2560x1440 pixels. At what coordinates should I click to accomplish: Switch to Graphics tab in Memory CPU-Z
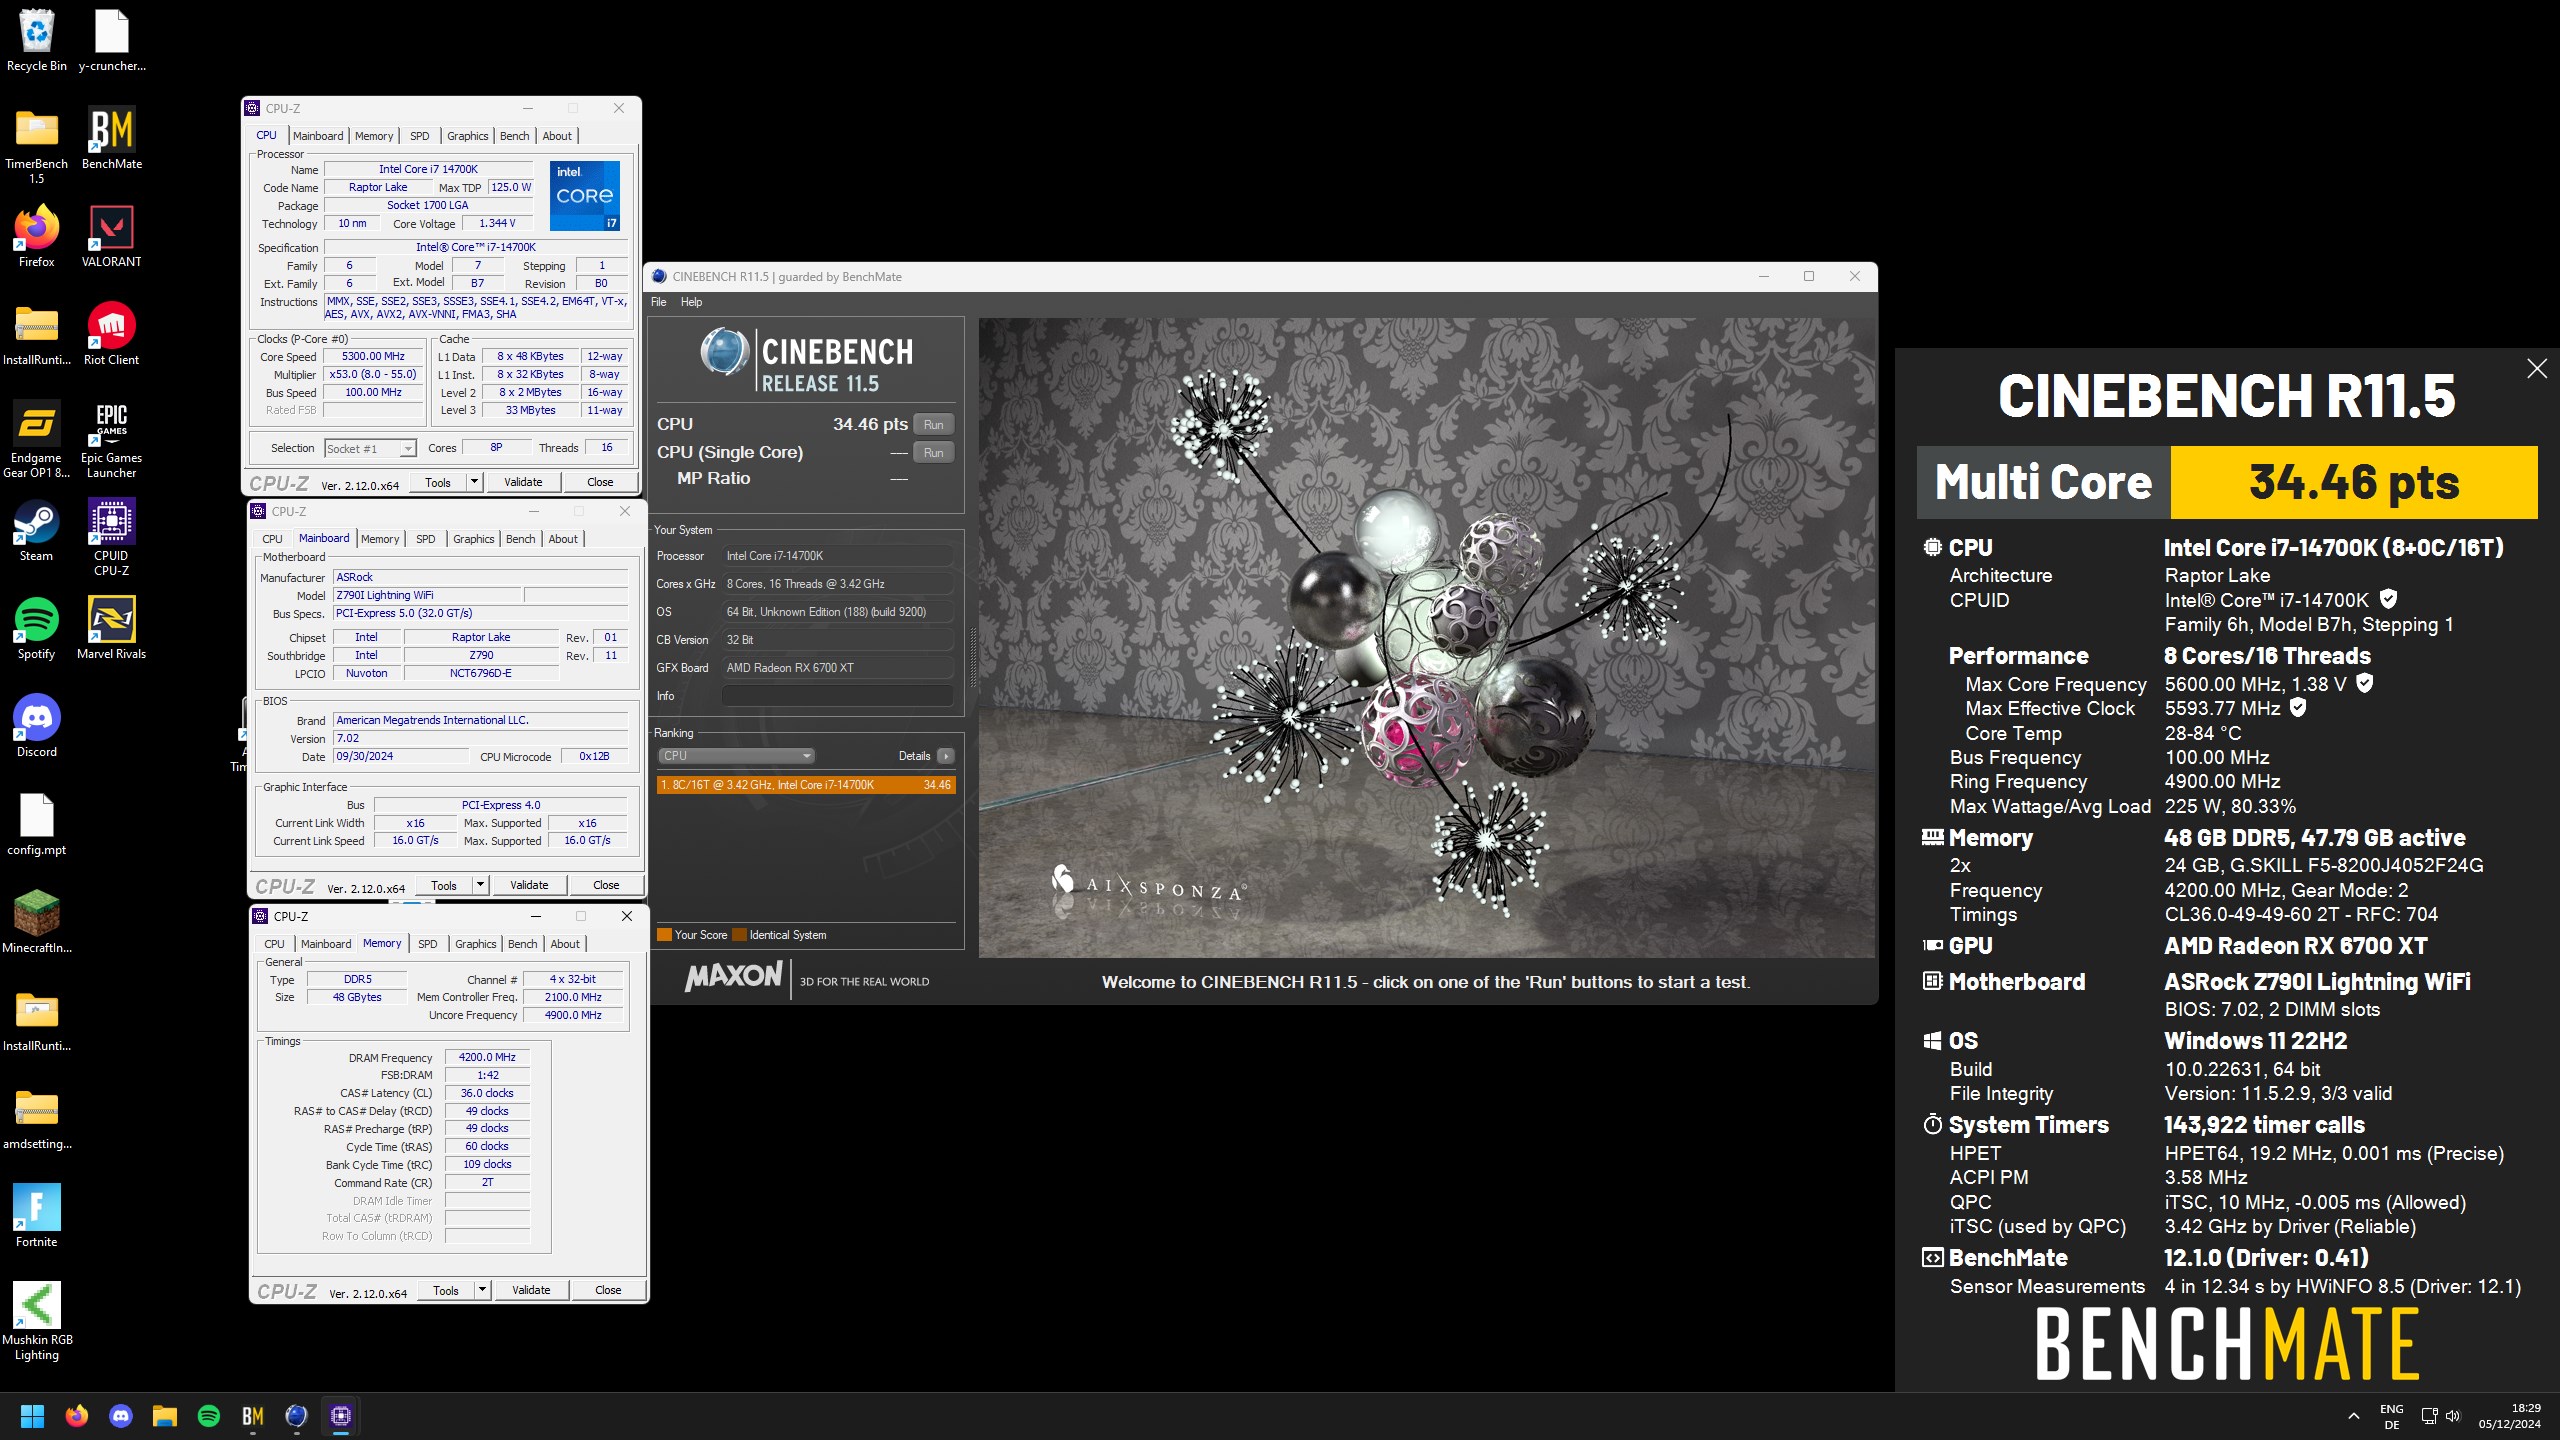(476, 944)
